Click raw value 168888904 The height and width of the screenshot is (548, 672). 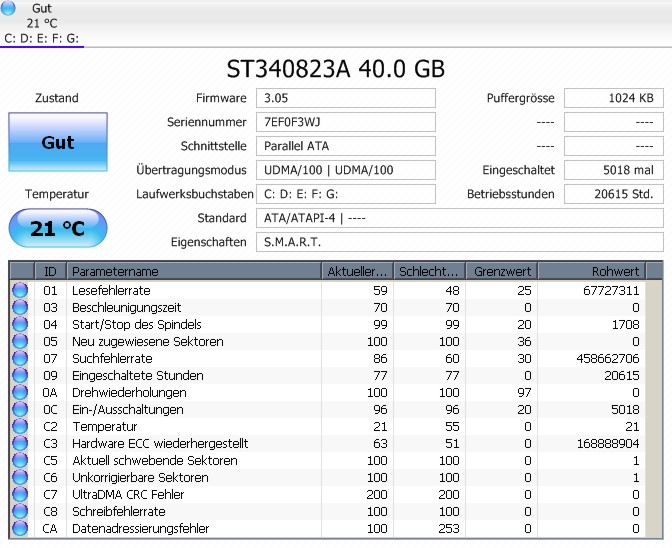[x=608, y=443]
